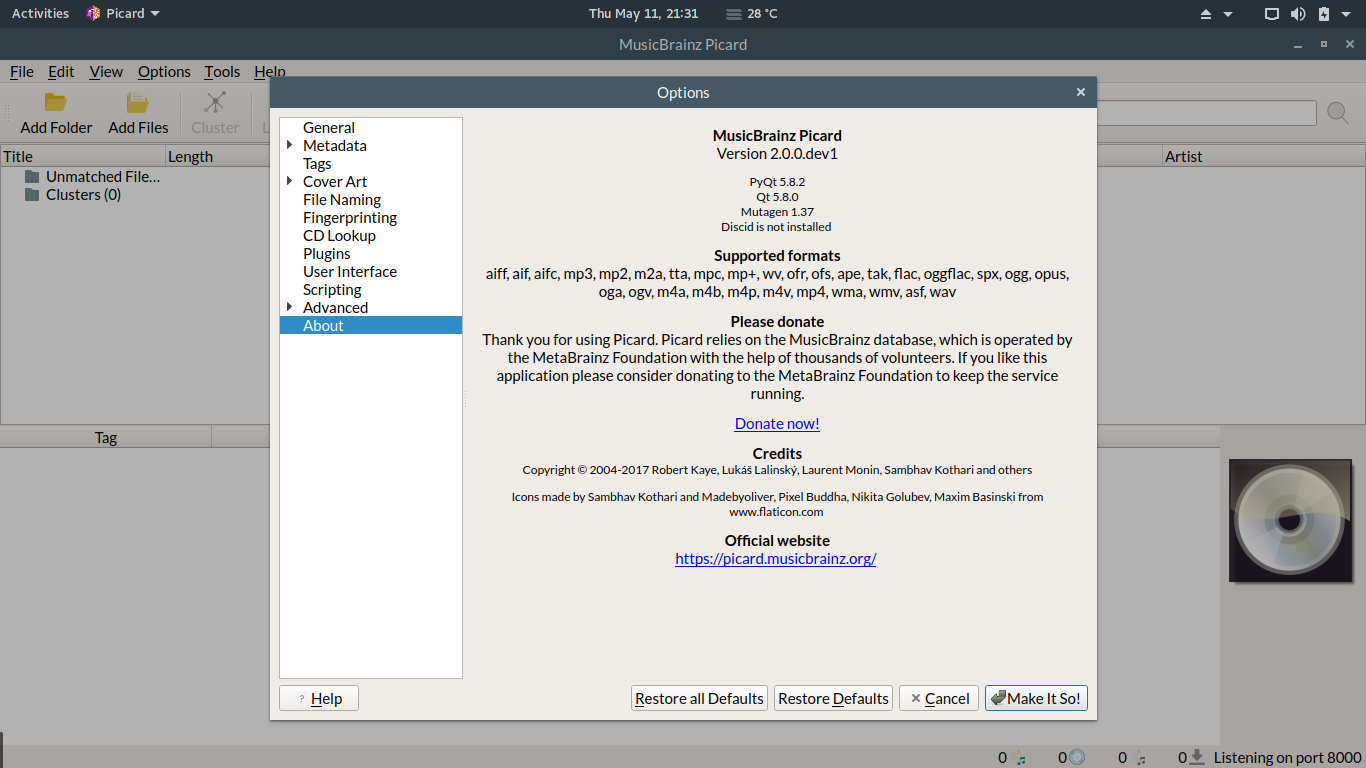Click the magnifier search icon in main window
The height and width of the screenshot is (768, 1366).
[1338, 113]
